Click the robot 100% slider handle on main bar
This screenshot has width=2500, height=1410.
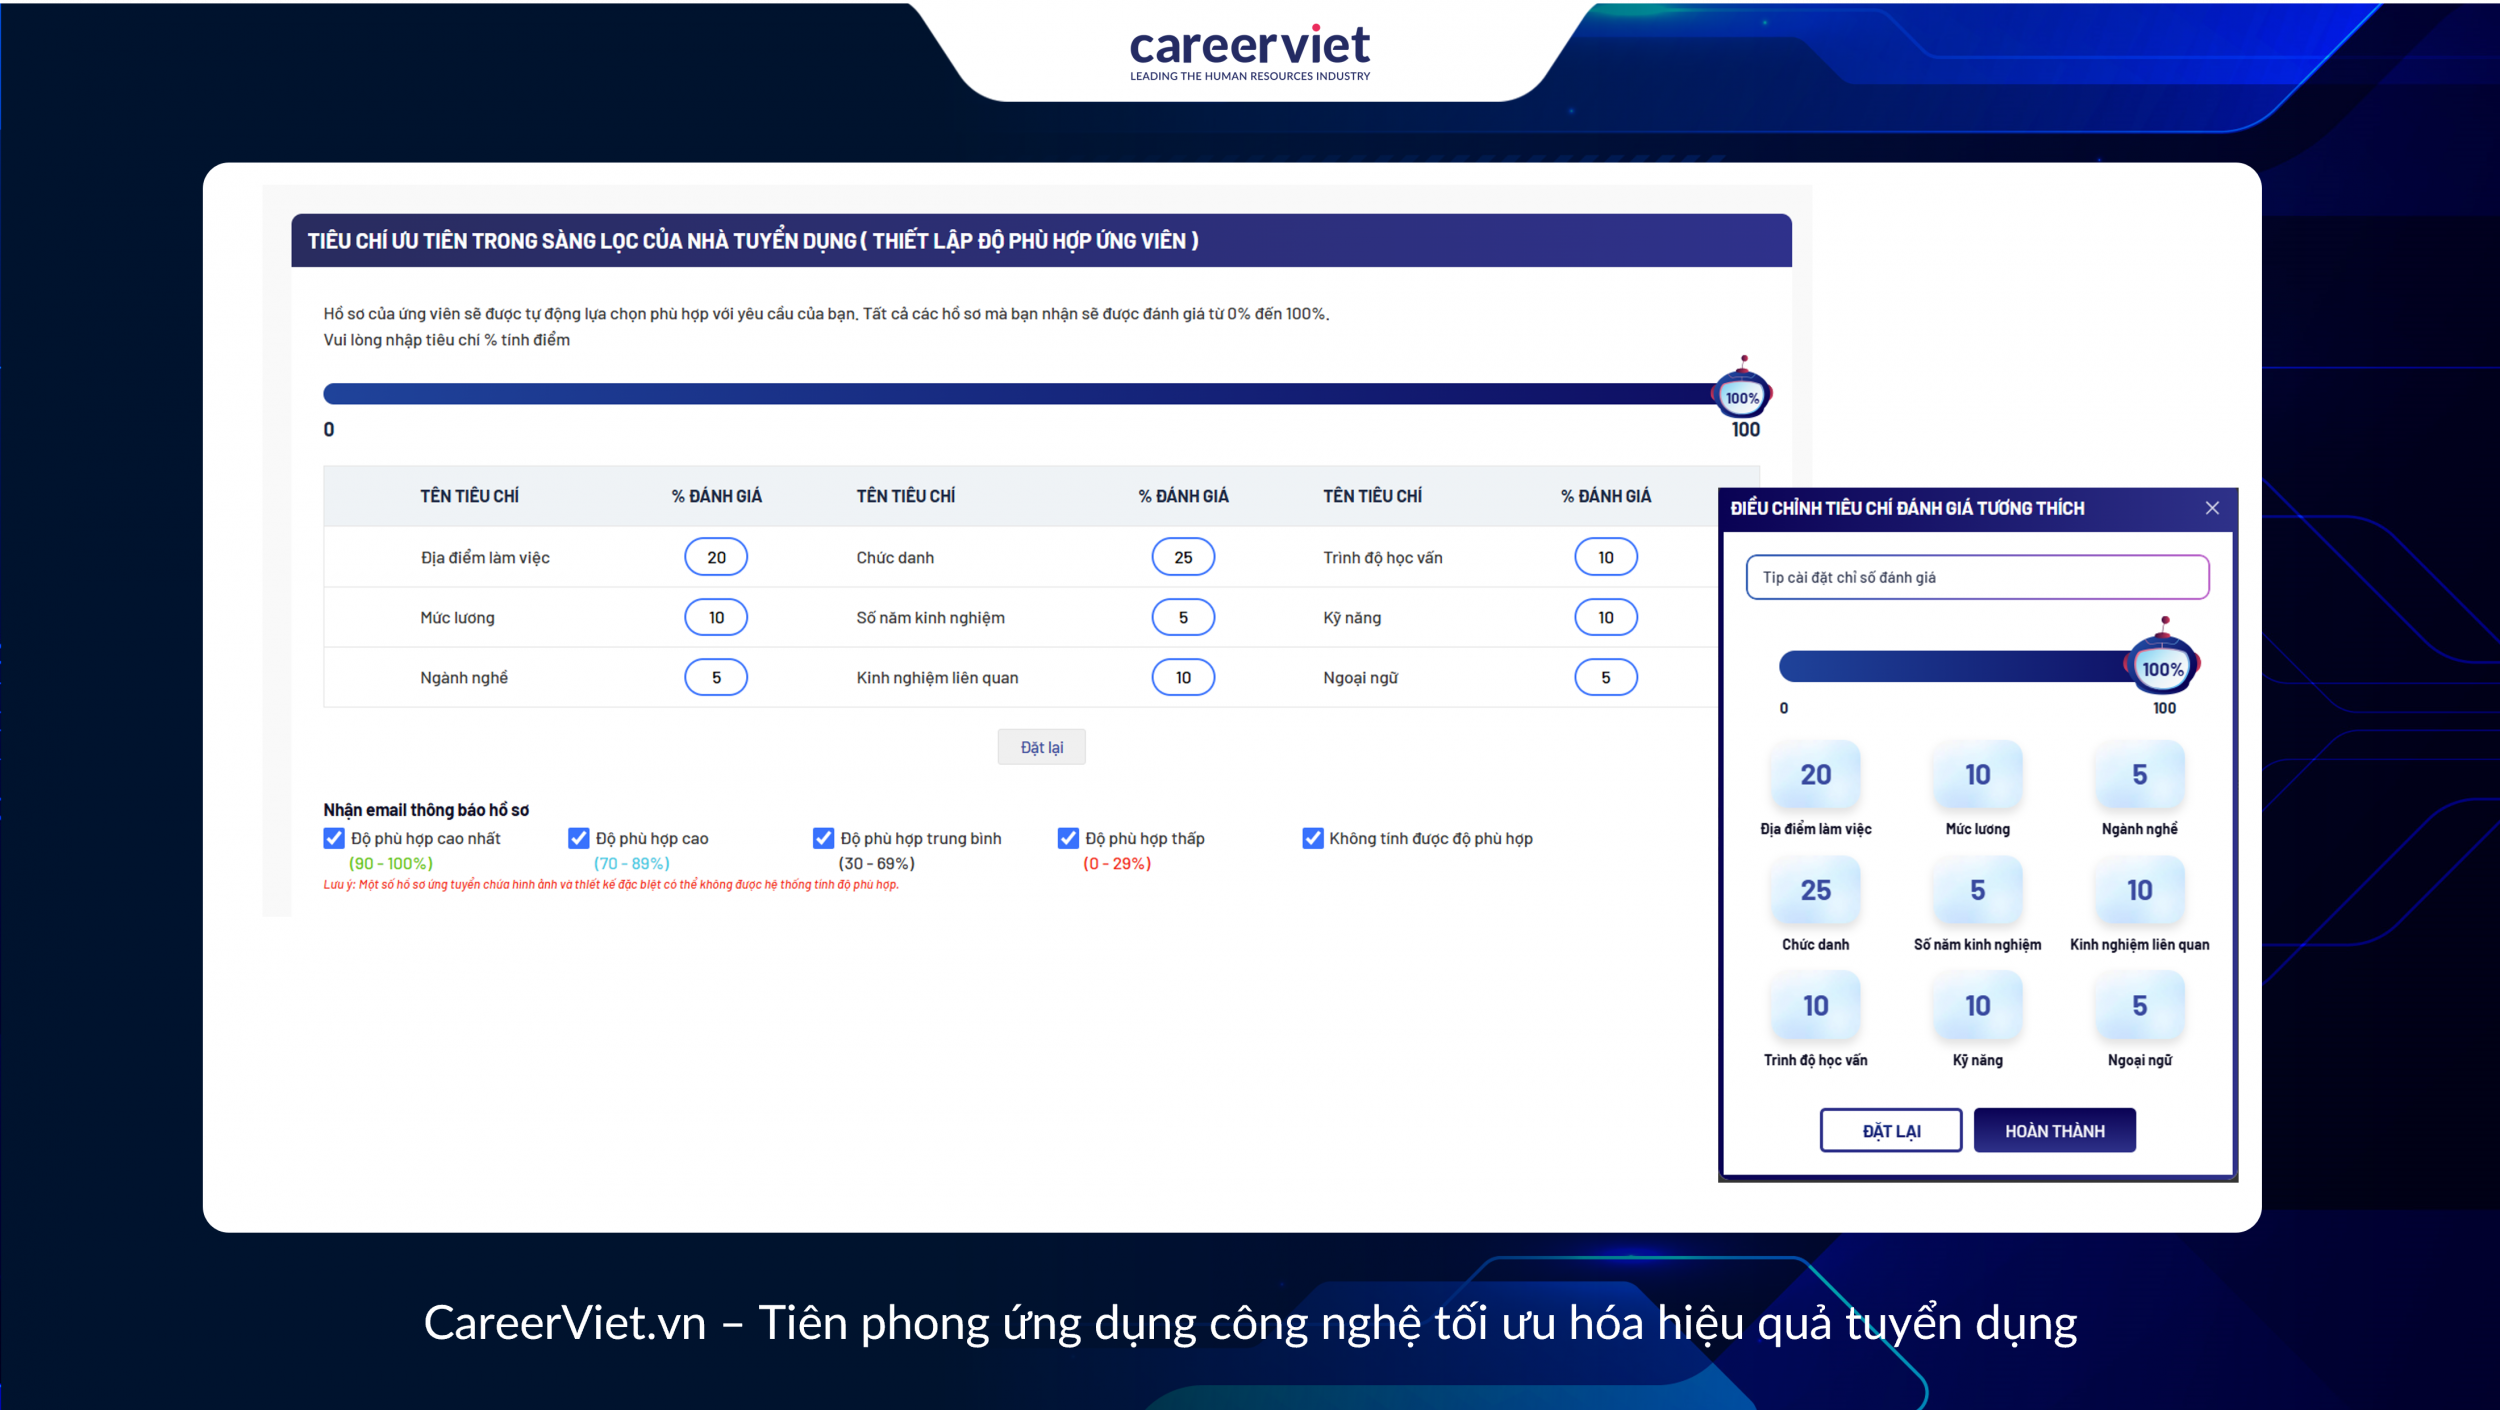[1742, 396]
